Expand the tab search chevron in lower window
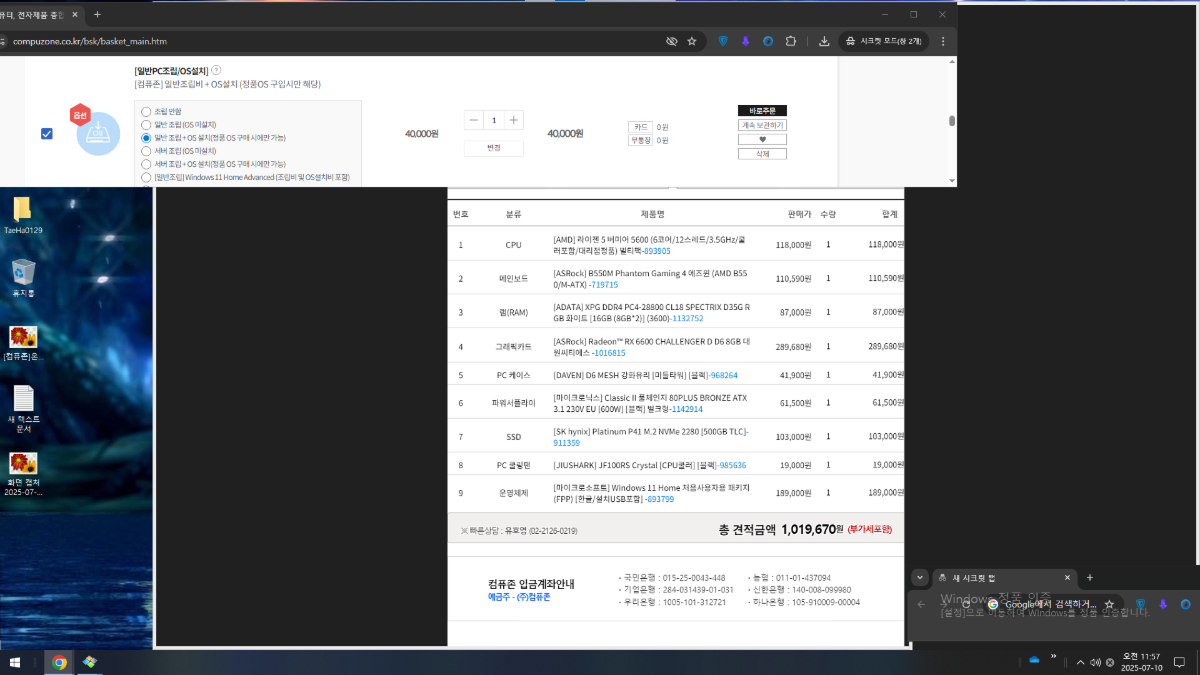The image size is (1200, 675). (x=920, y=578)
